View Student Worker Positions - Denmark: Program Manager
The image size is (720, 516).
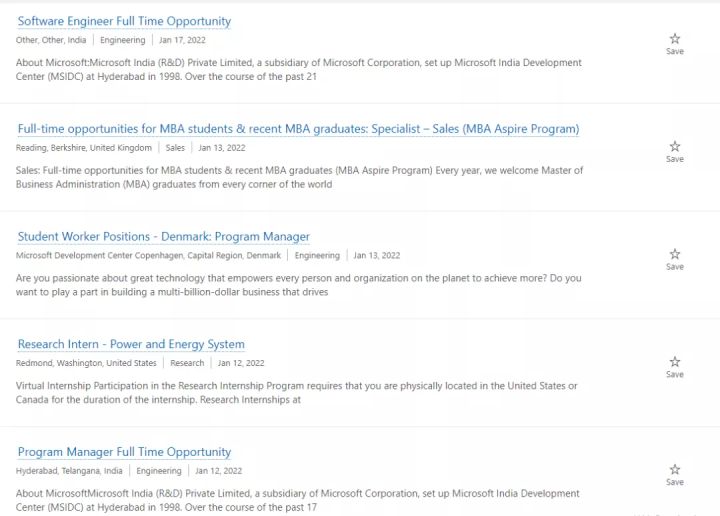[164, 237]
